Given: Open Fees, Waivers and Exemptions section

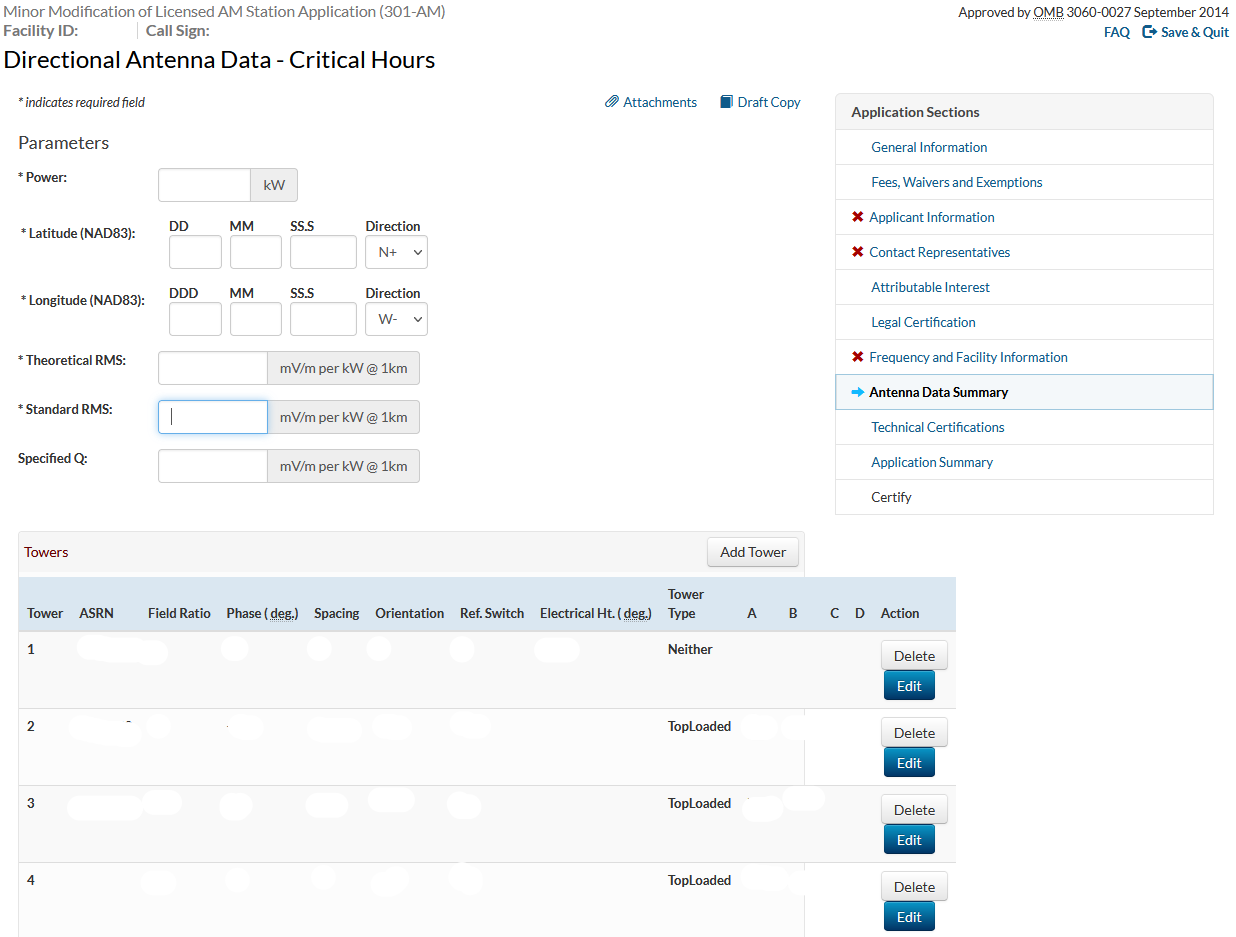Looking at the screenshot, I should [956, 182].
